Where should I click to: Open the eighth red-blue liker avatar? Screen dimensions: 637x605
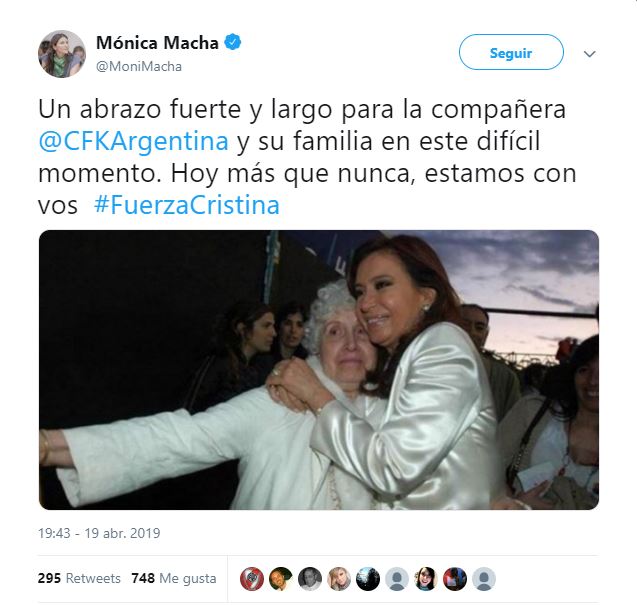tap(455, 579)
